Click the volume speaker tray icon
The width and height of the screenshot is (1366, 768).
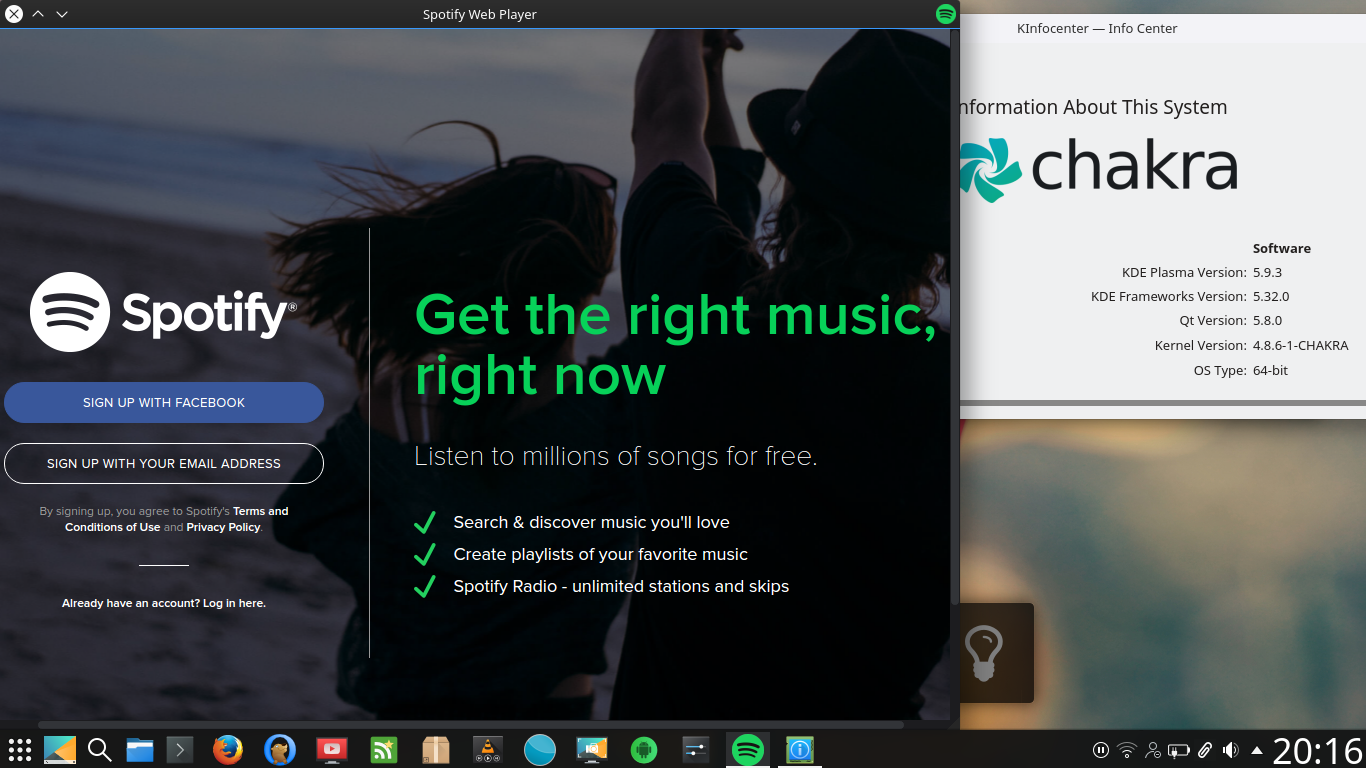(1231, 750)
